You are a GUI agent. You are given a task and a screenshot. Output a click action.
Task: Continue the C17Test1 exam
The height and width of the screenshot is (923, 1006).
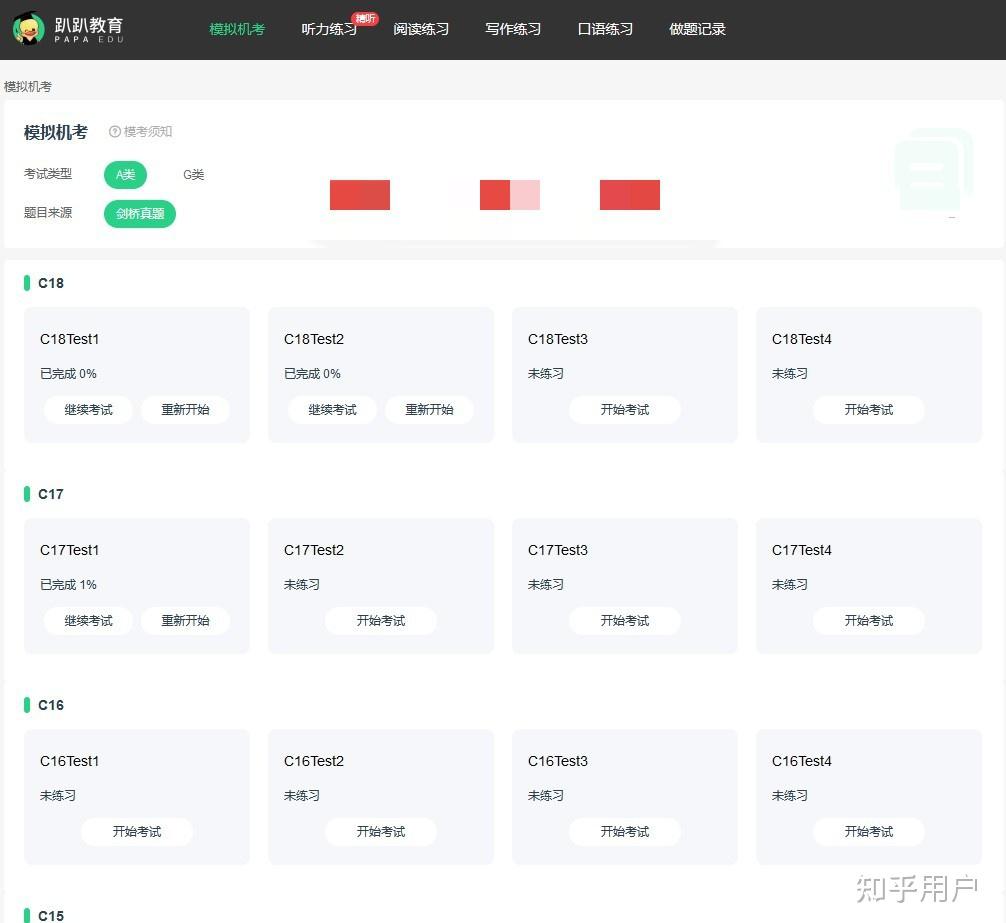89,620
